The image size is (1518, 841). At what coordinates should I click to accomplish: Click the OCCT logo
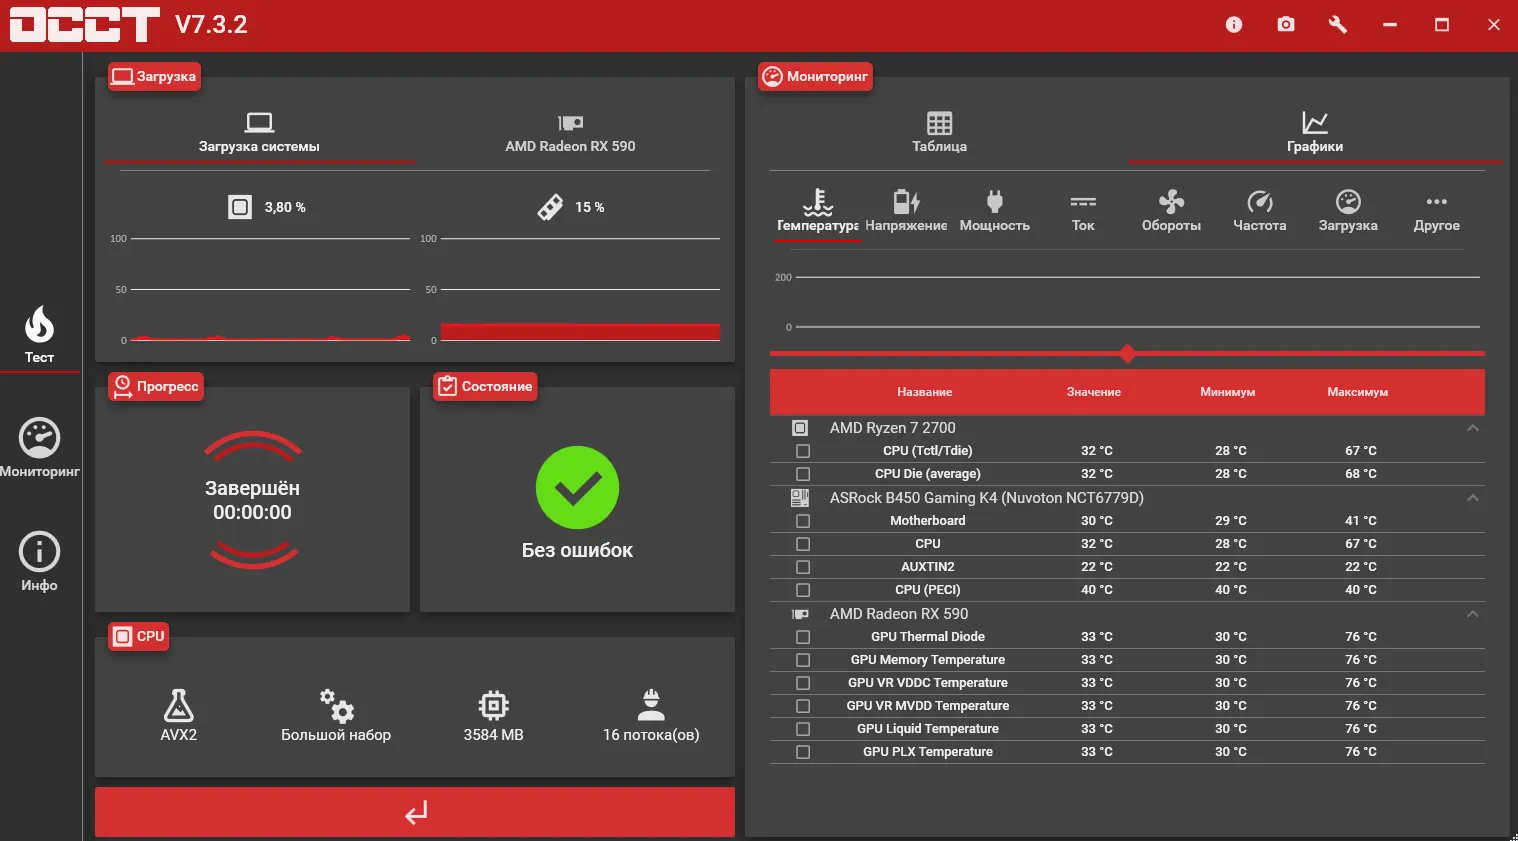tap(84, 25)
